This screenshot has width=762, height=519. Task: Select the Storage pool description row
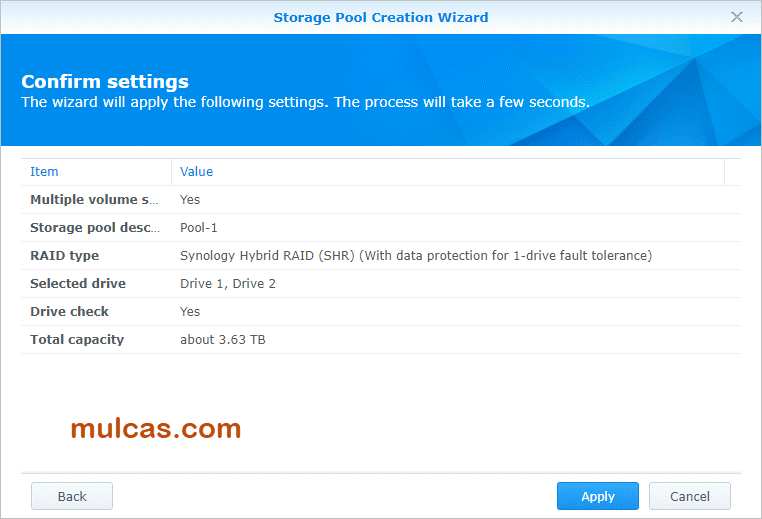[94, 228]
